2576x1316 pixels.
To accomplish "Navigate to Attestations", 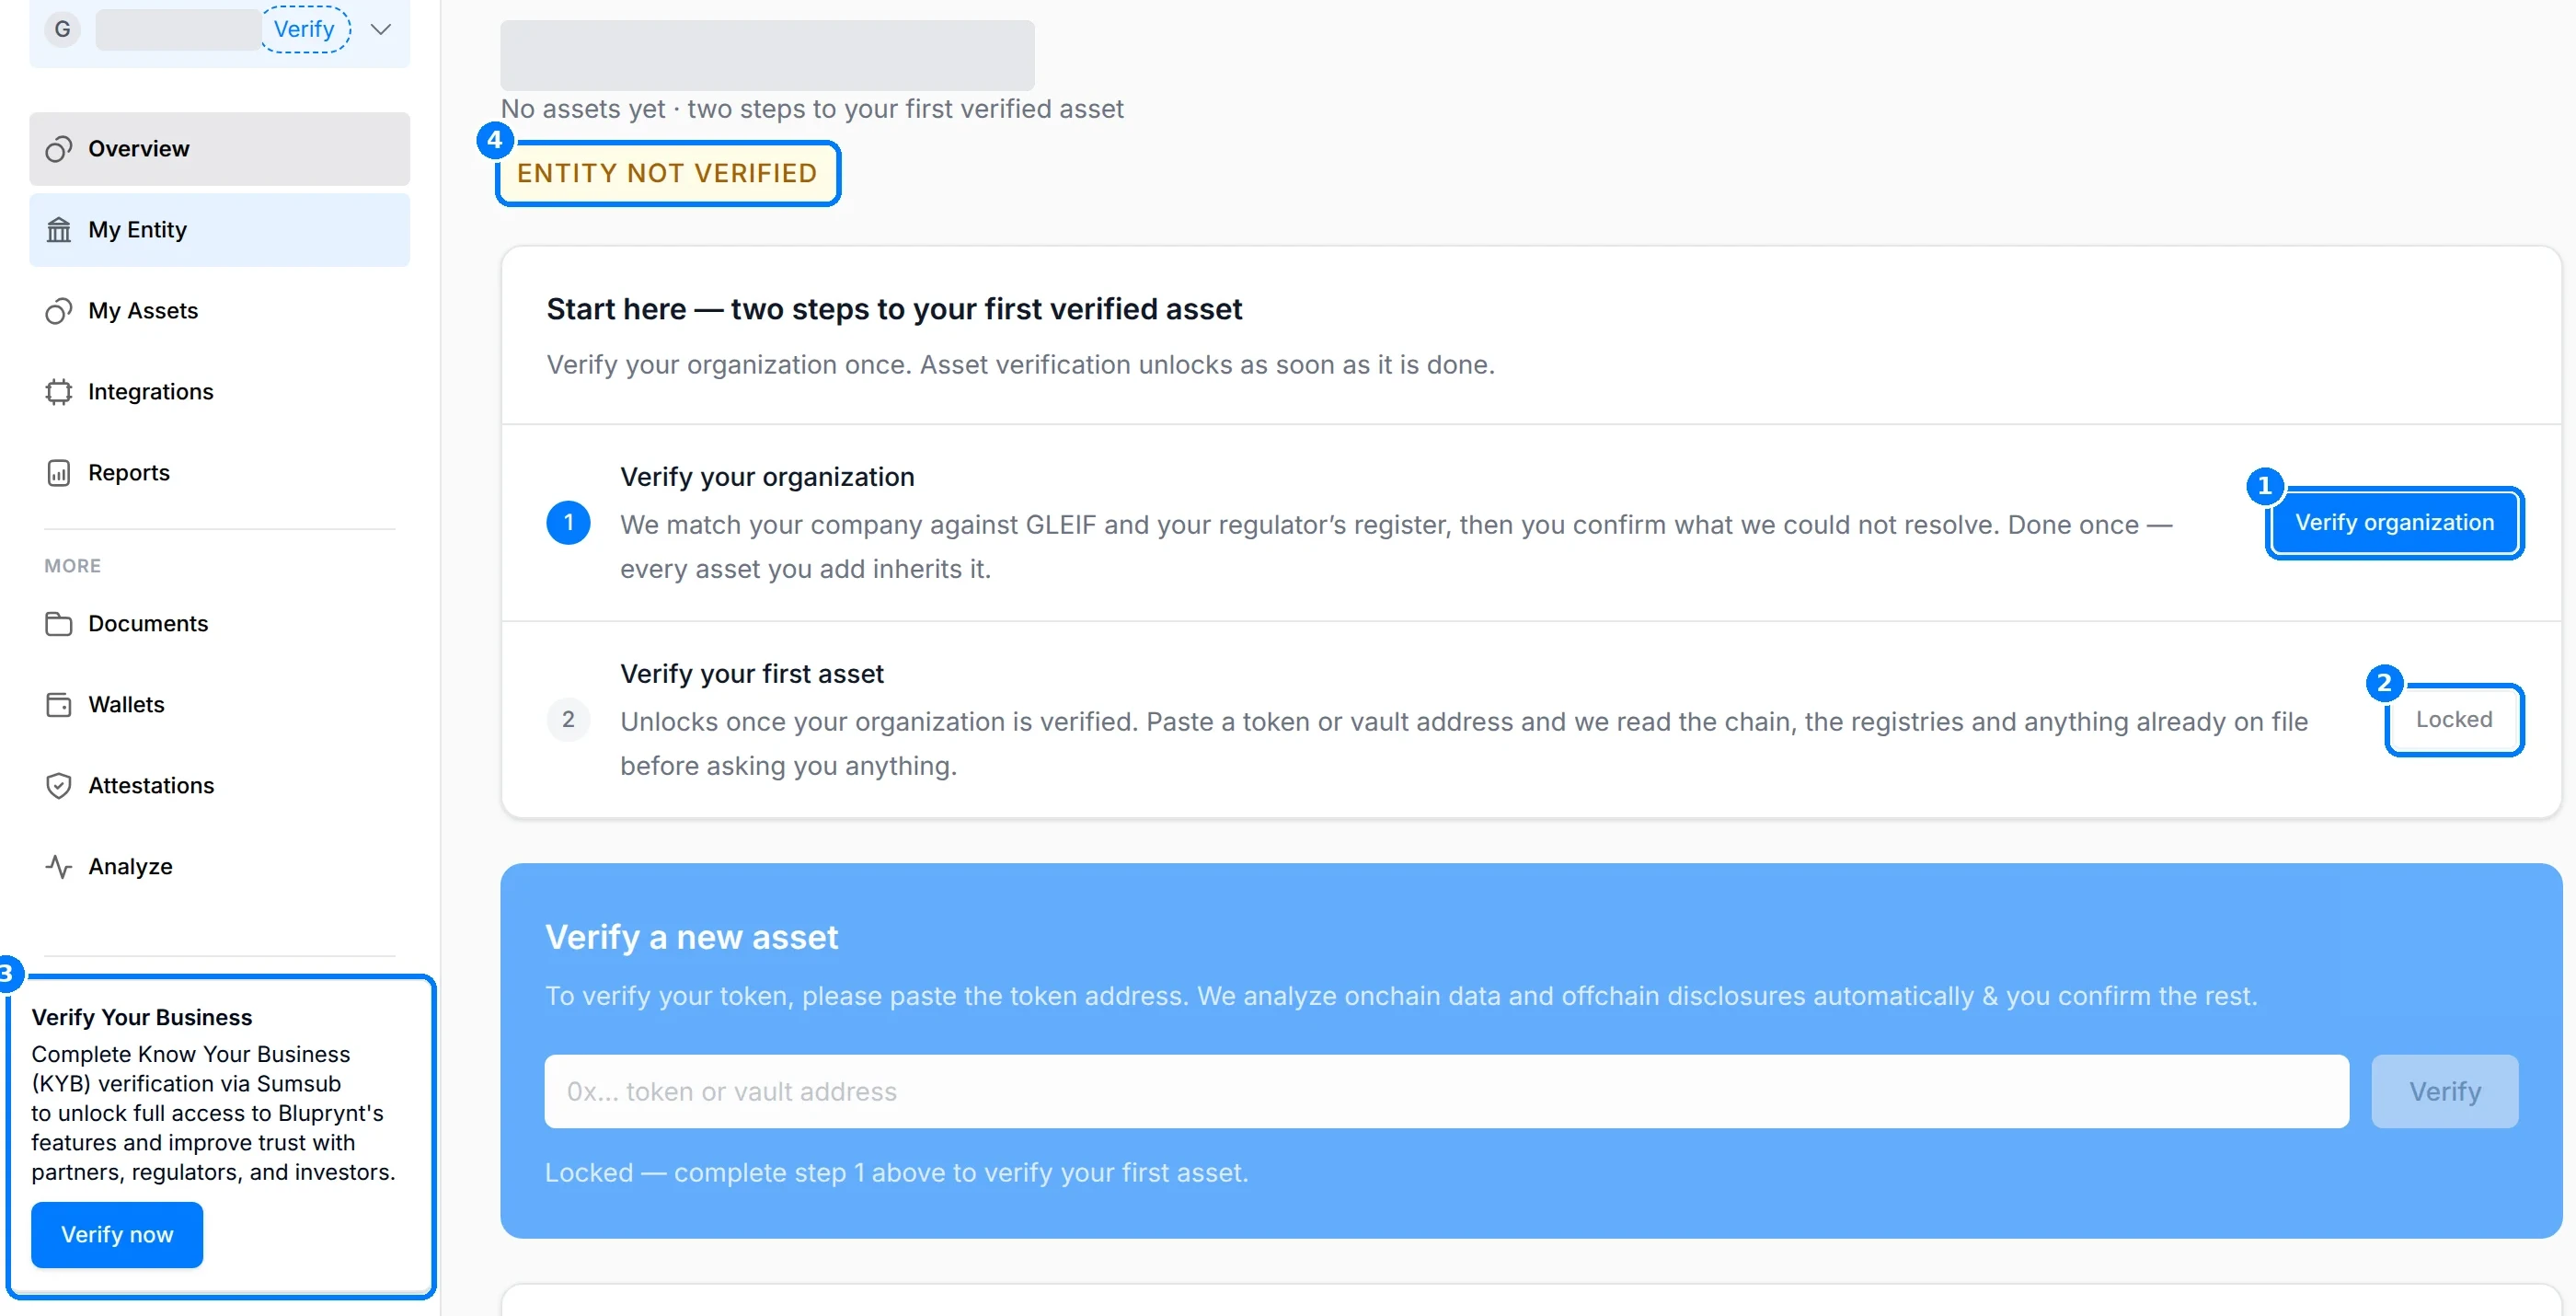I will coord(219,786).
